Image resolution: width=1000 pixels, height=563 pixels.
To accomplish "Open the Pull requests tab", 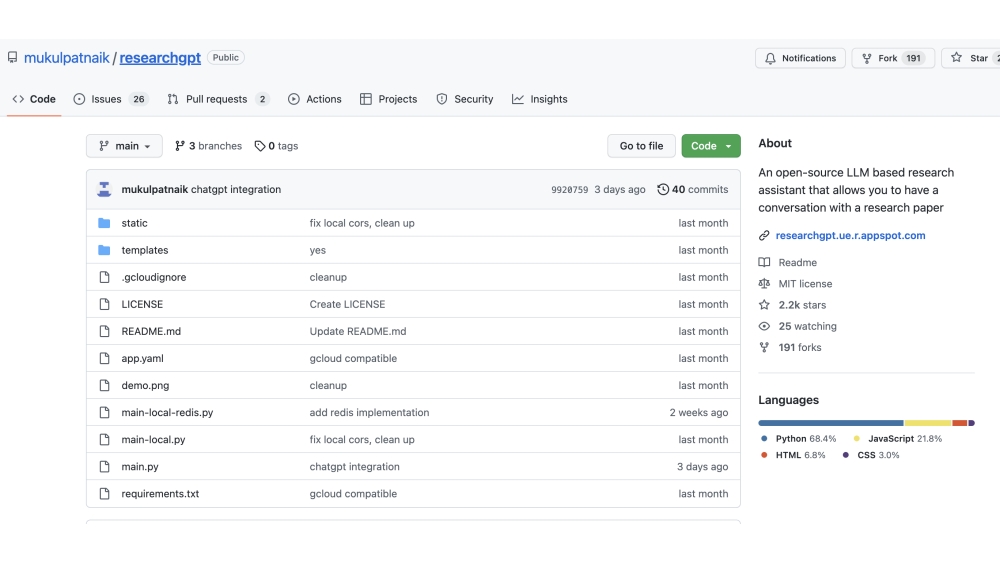I will [218, 99].
